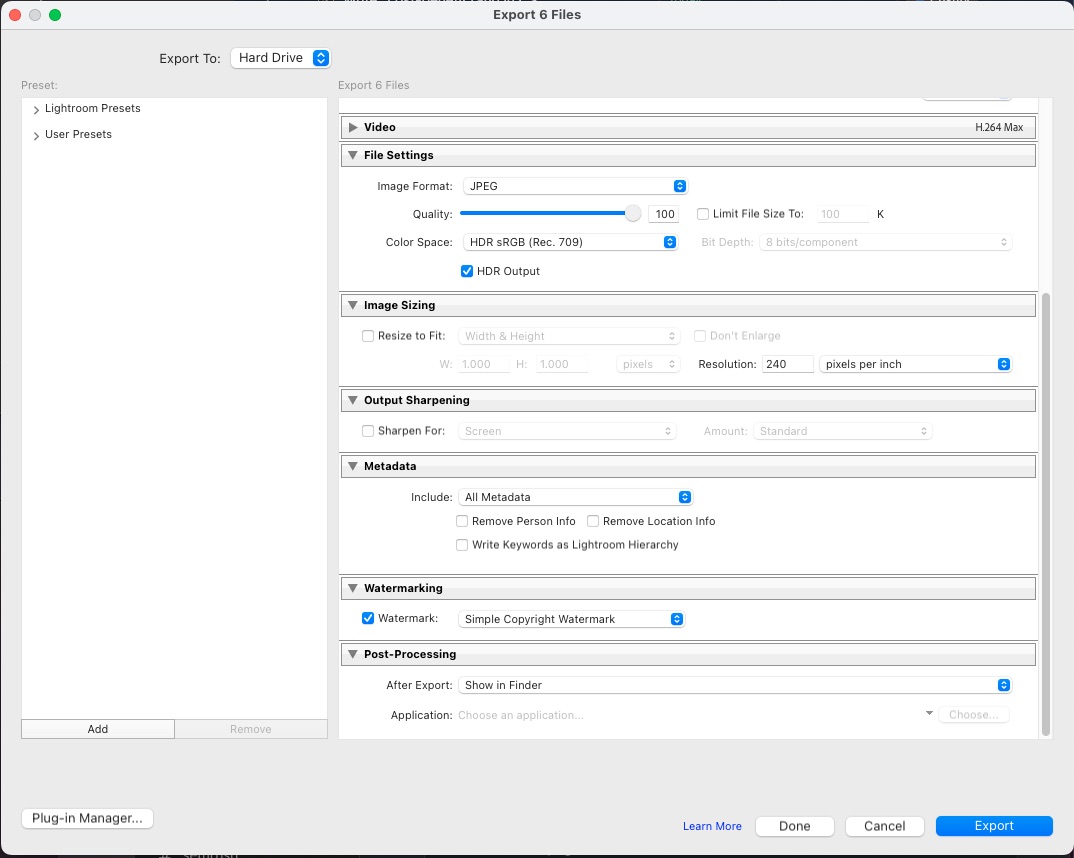The image size is (1074, 858).
Task: Enable Resize to Fit
Action: (368, 336)
